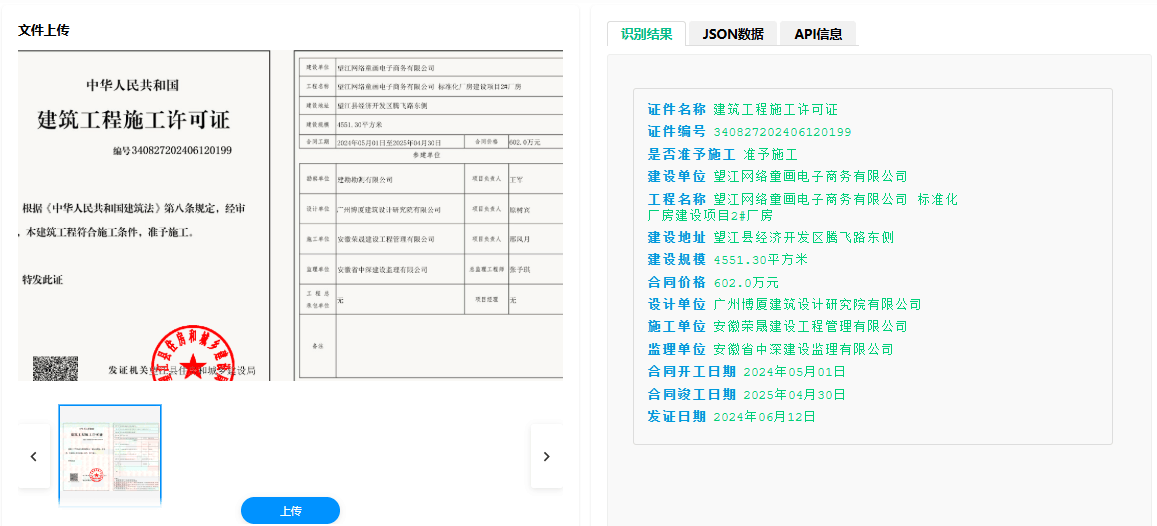Click the 发证日期 field label
Image resolution: width=1157 pixels, height=526 pixels.
(677, 417)
